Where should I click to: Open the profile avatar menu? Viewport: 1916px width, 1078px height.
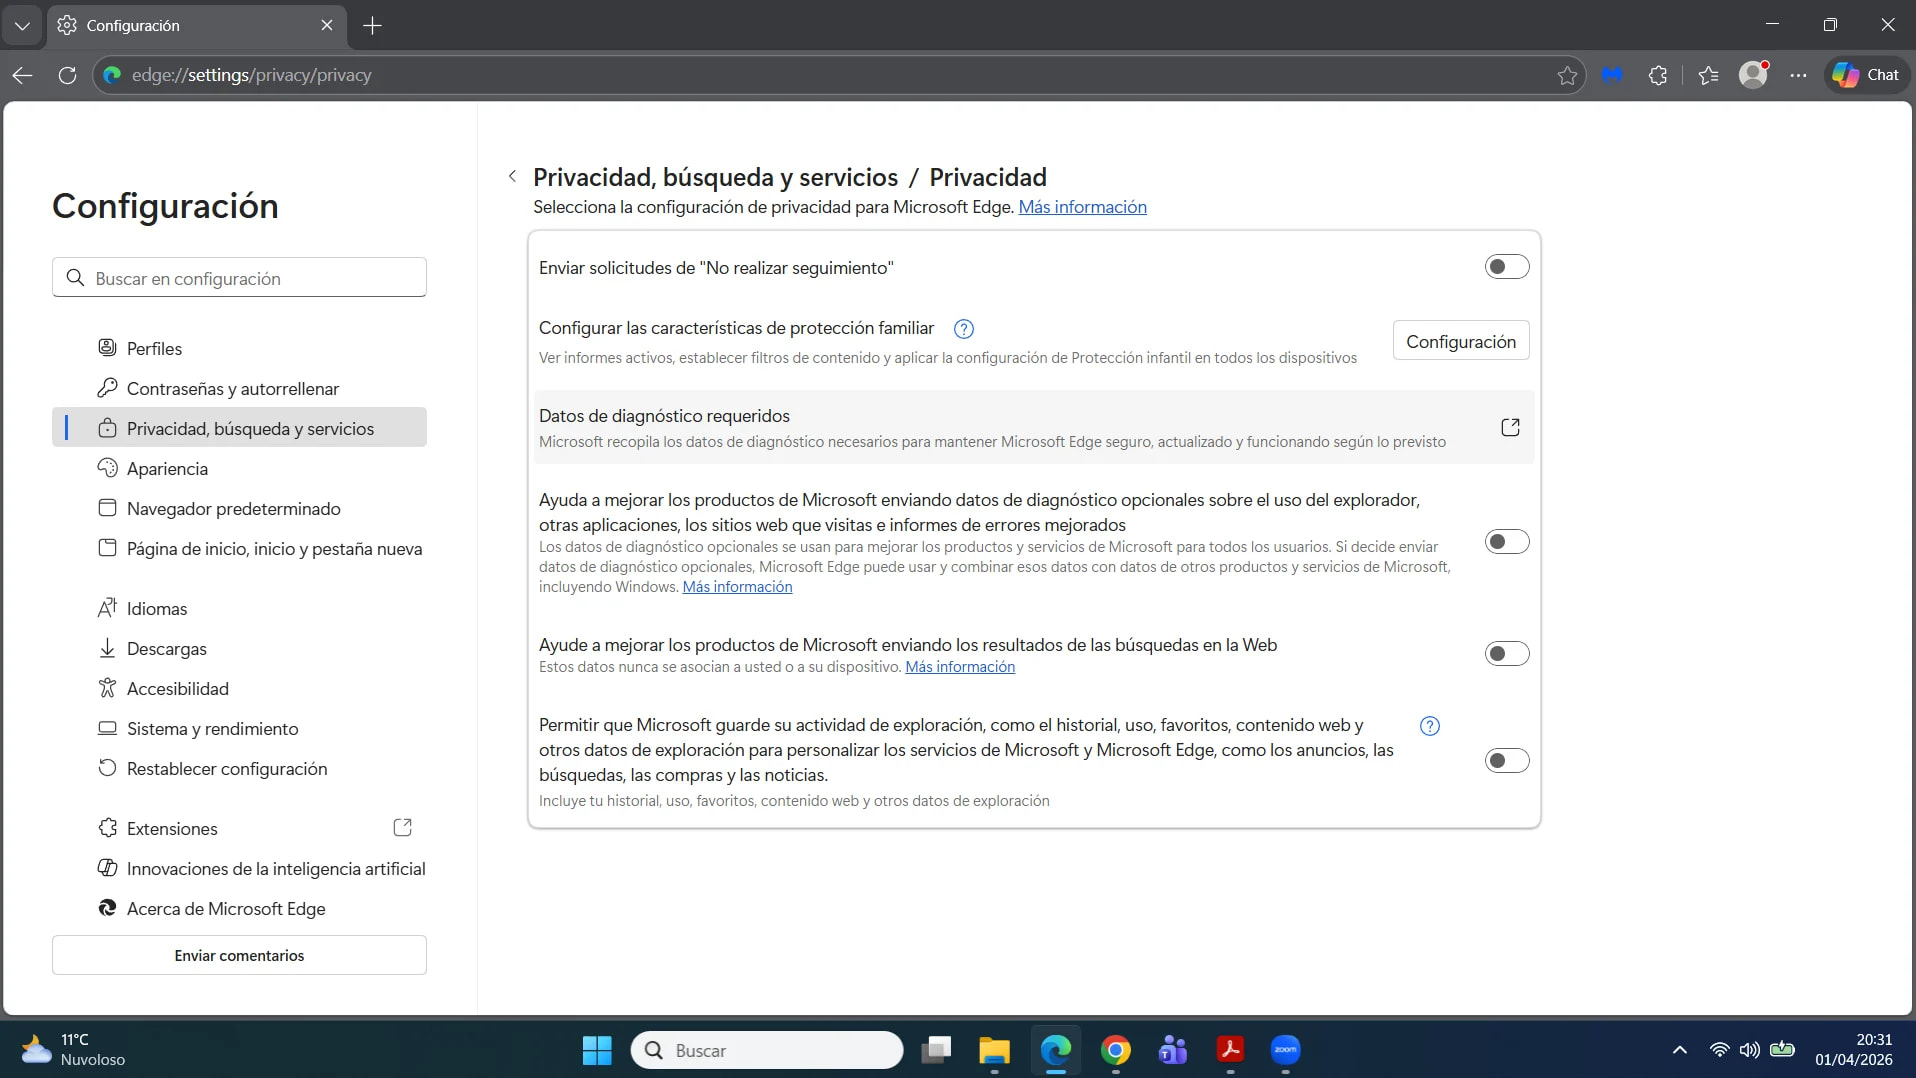coord(1753,75)
